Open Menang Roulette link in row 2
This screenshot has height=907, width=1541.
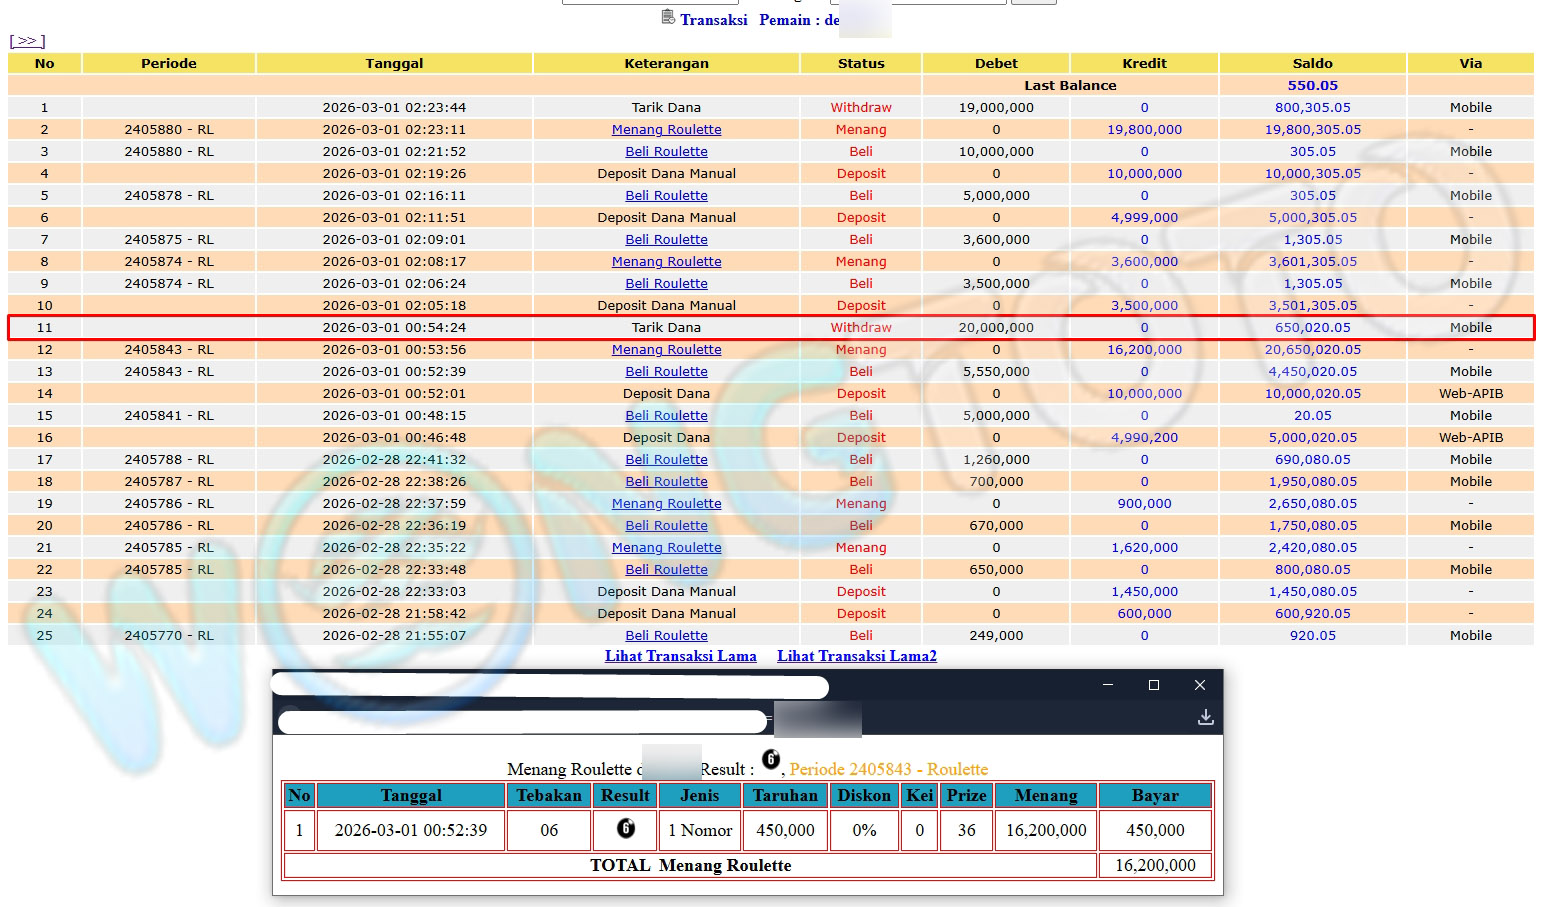click(666, 130)
